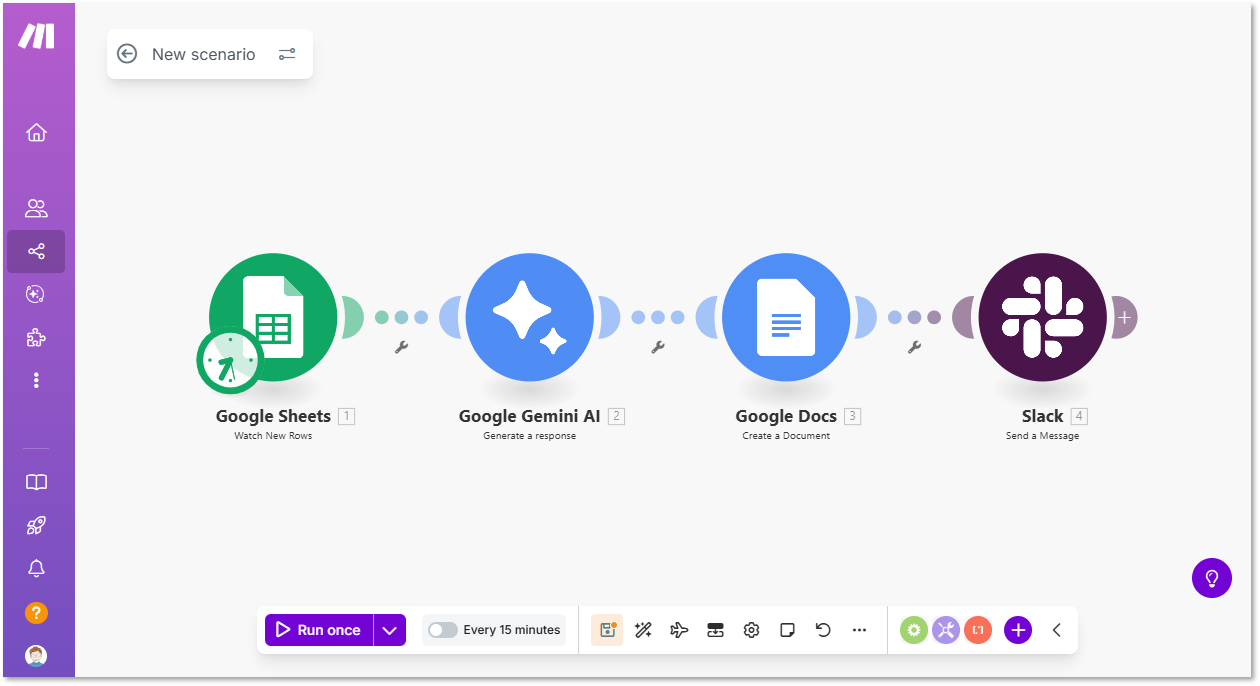
Task: Open the book Resource hub icon
Action: (36, 482)
